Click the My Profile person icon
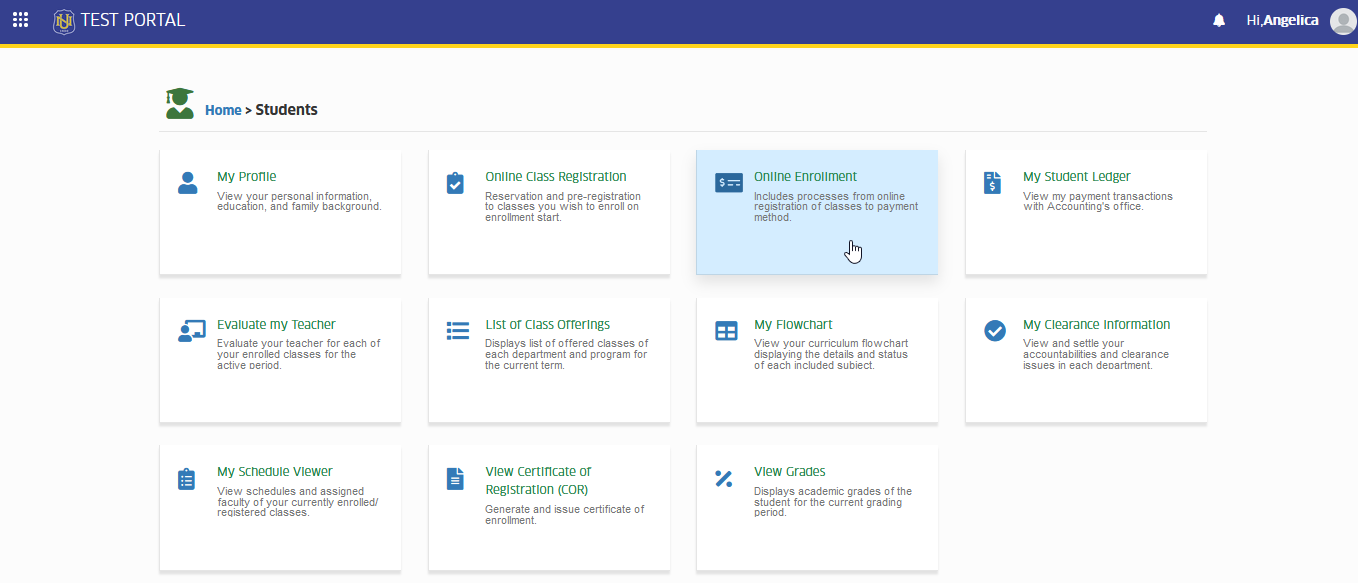 (188, 183)
